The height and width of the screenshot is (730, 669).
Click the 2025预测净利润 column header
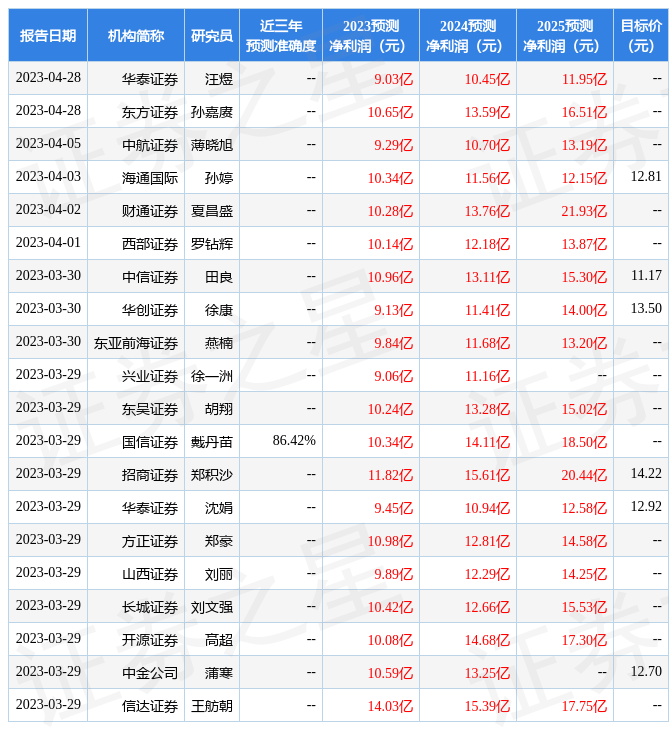564,35
